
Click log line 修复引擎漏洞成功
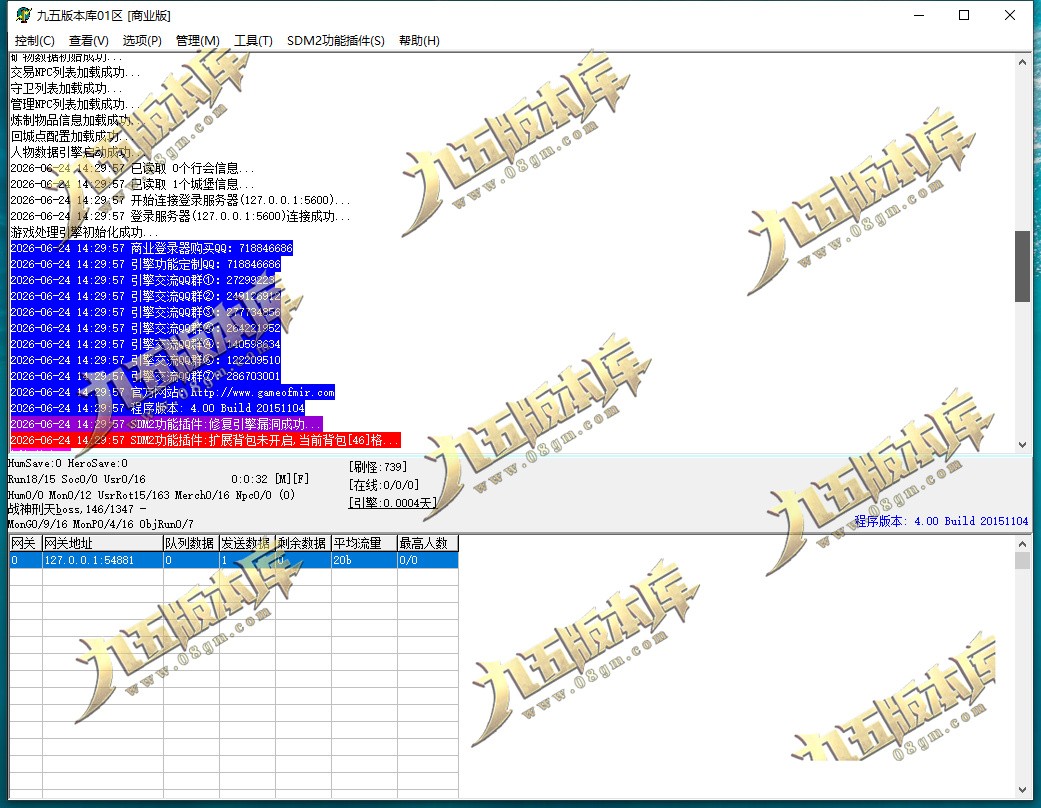[167, 424]
